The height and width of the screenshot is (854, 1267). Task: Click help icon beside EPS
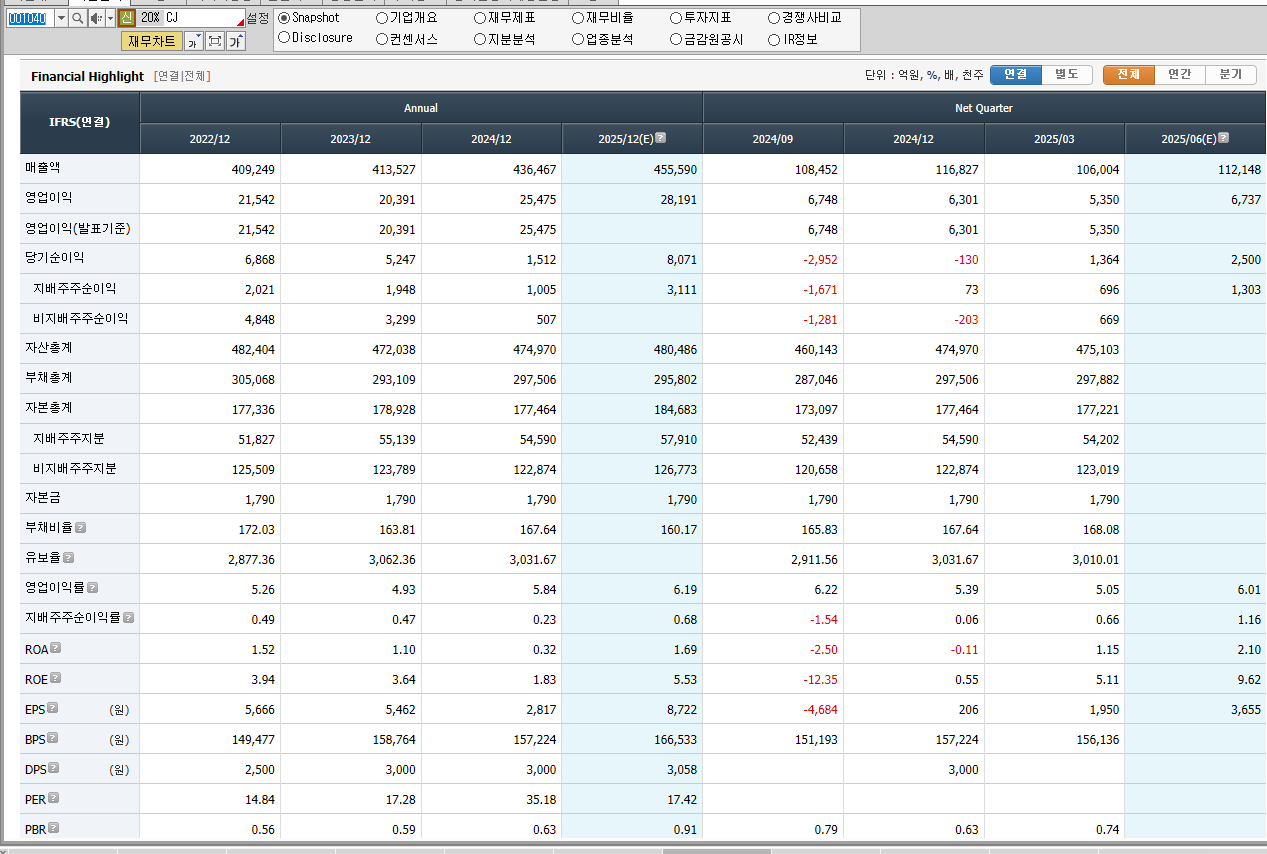coord(53,708)
